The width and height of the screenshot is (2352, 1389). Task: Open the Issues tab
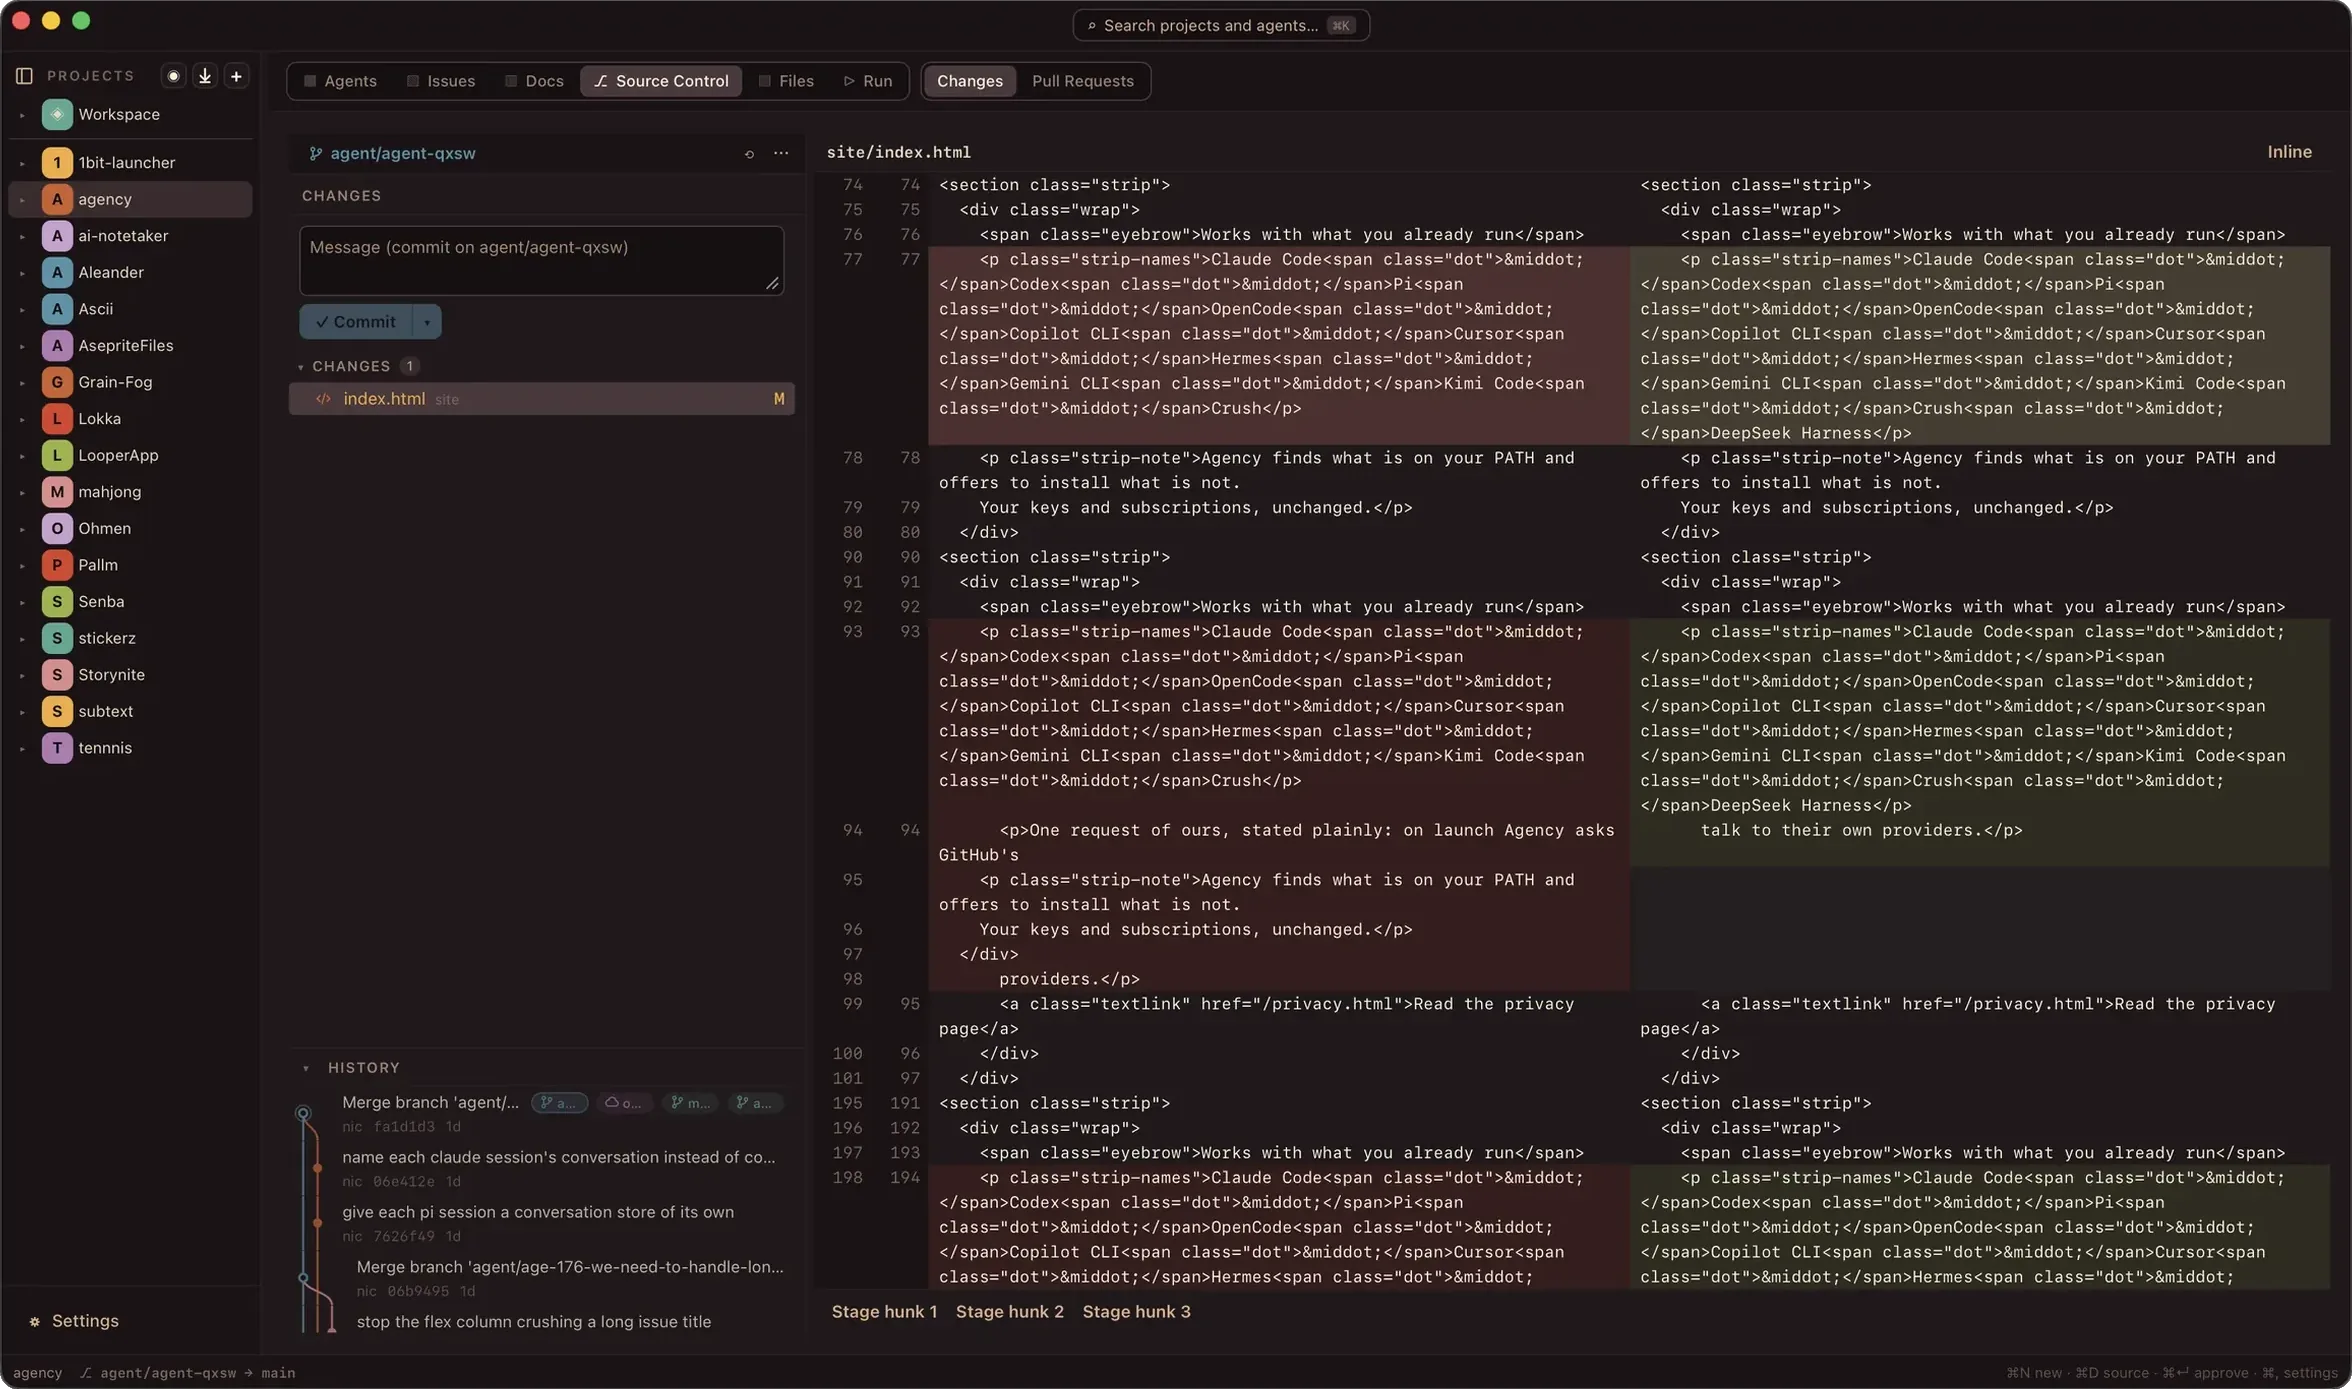[x=441, y=81]
